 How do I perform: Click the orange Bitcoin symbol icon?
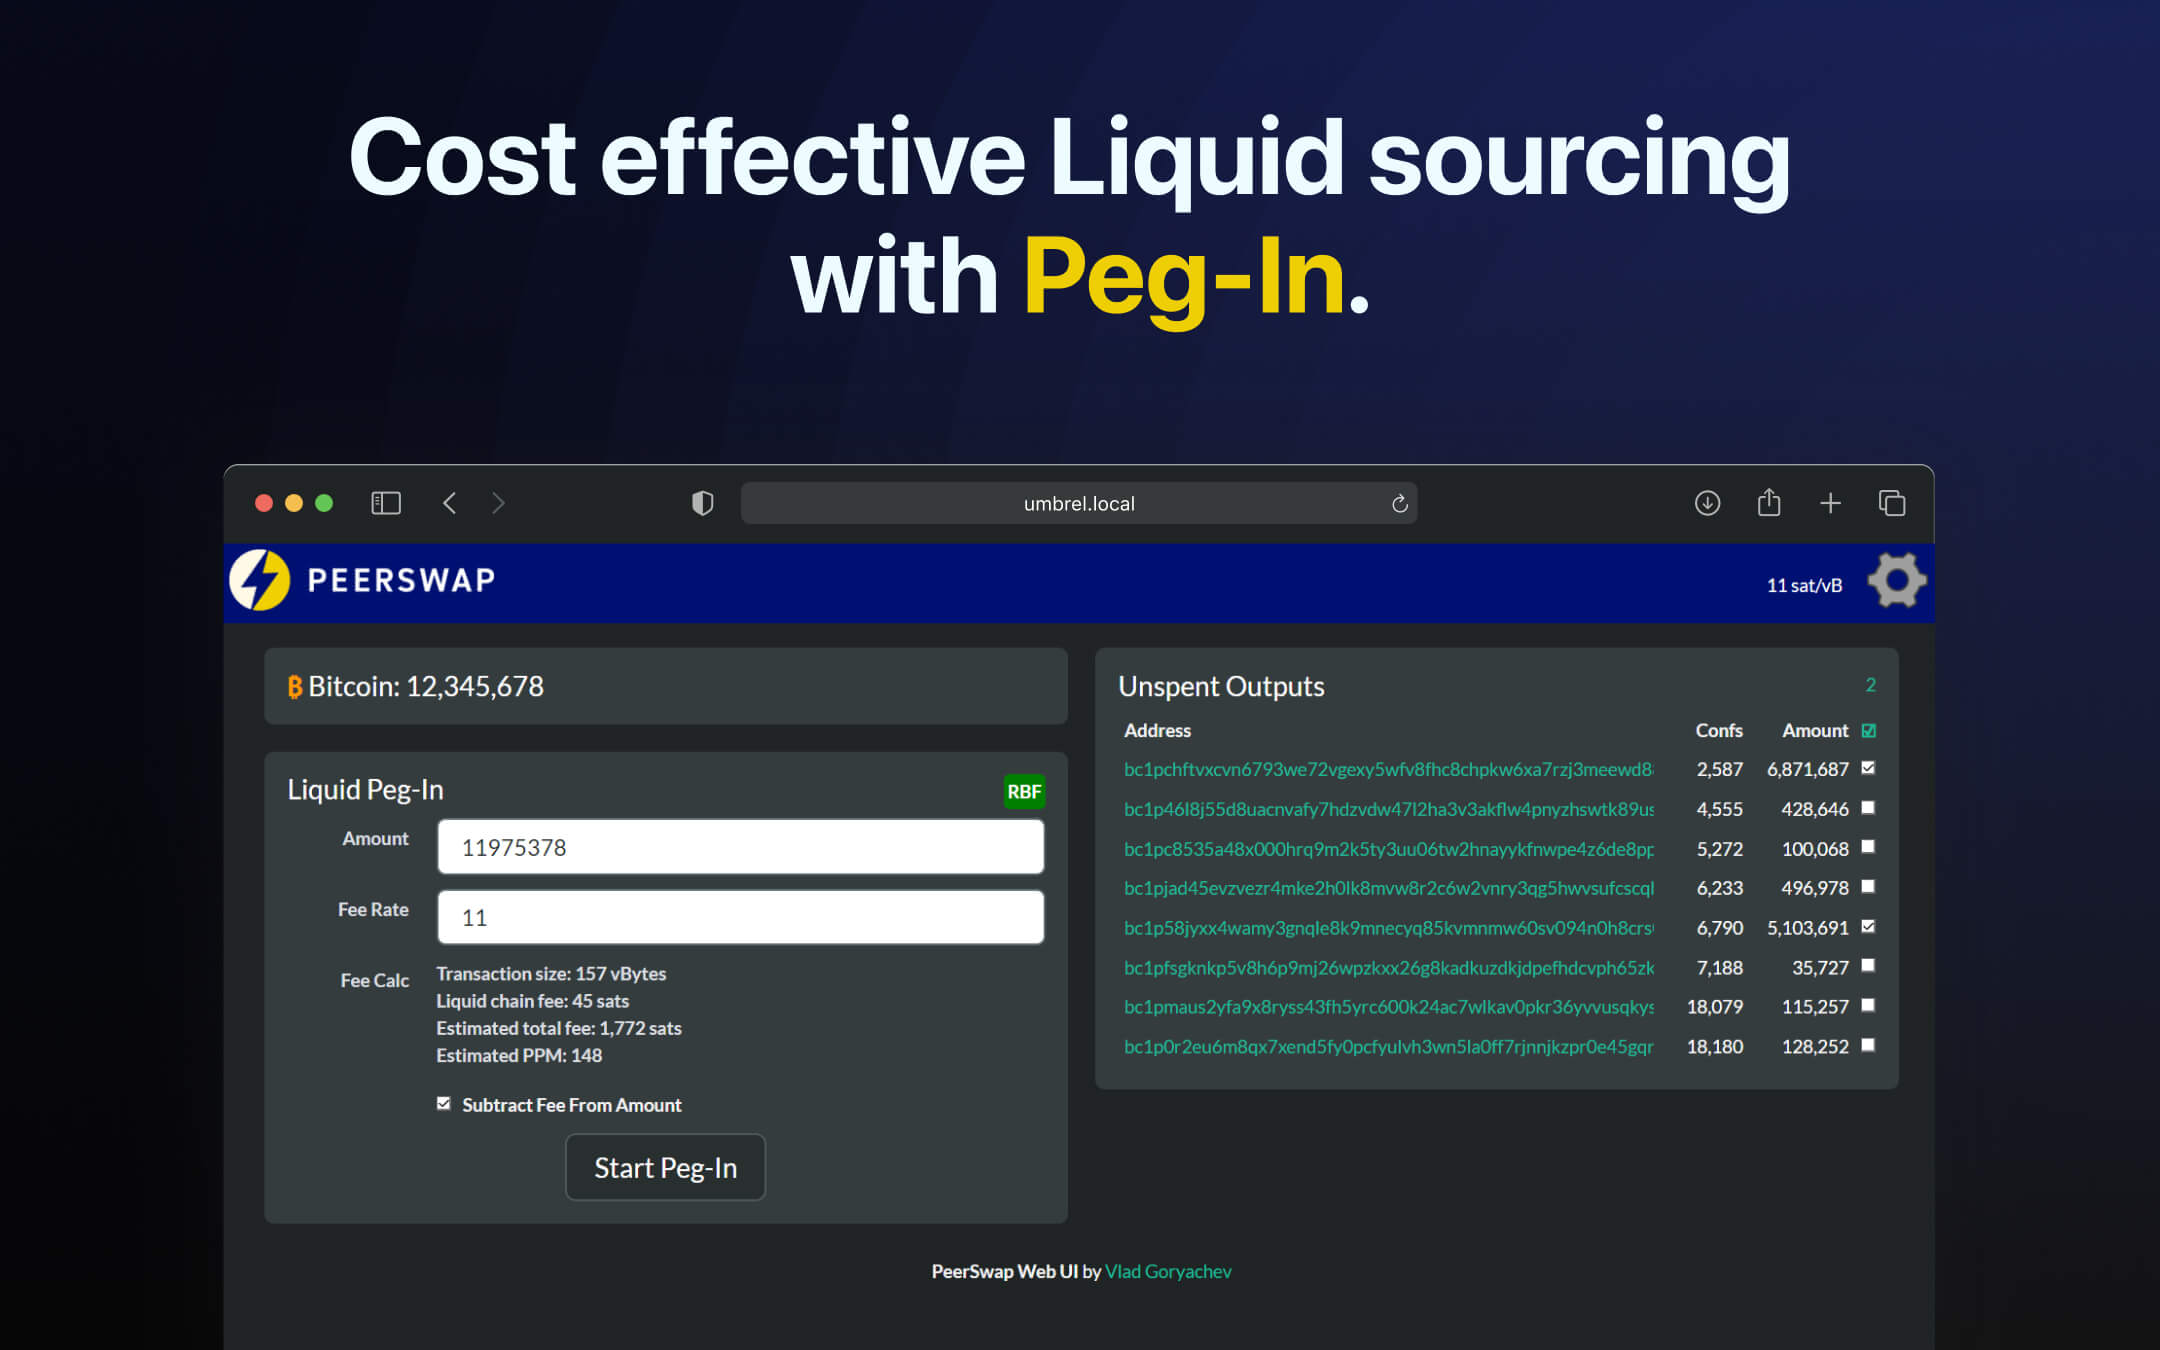coord(295,687)
